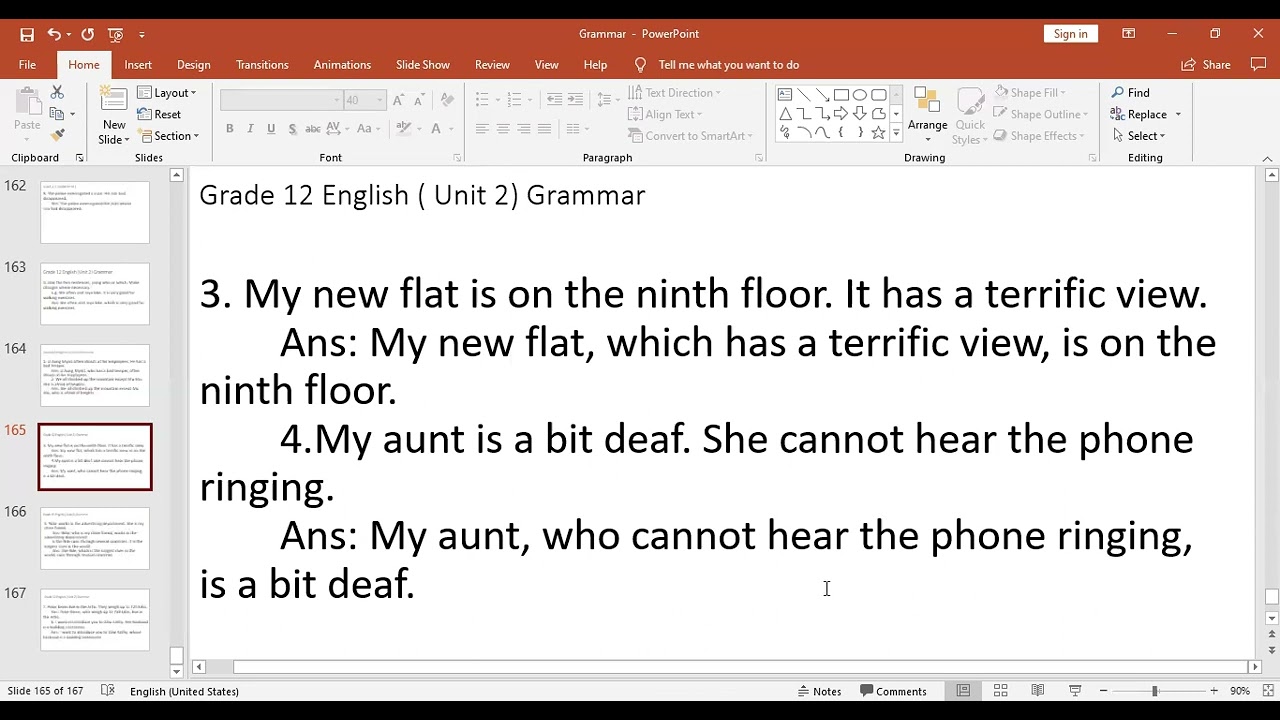Viewport: 1280px width, 720px height.
Task: Toggle Comments pane in status bar
Action: point(894,691)
